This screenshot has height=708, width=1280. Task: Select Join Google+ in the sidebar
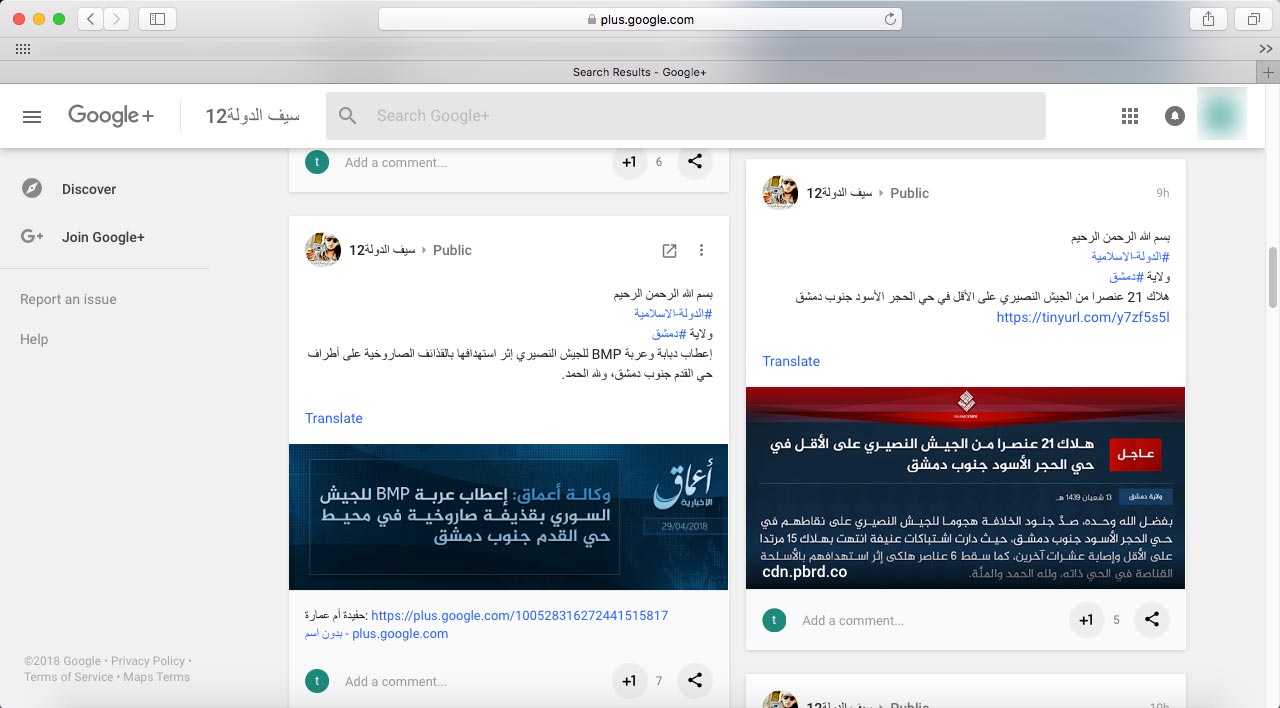[103, 237]
